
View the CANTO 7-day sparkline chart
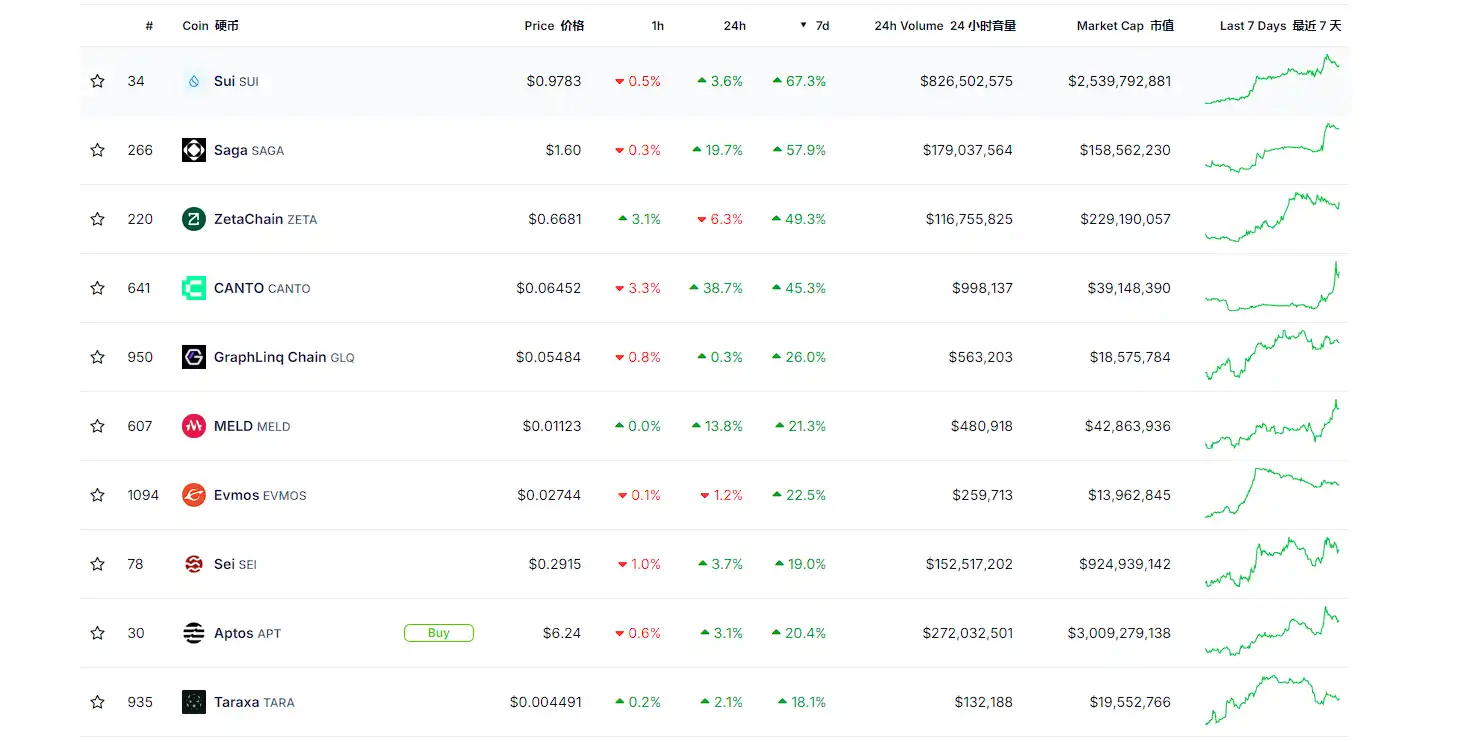[1272, 288]
